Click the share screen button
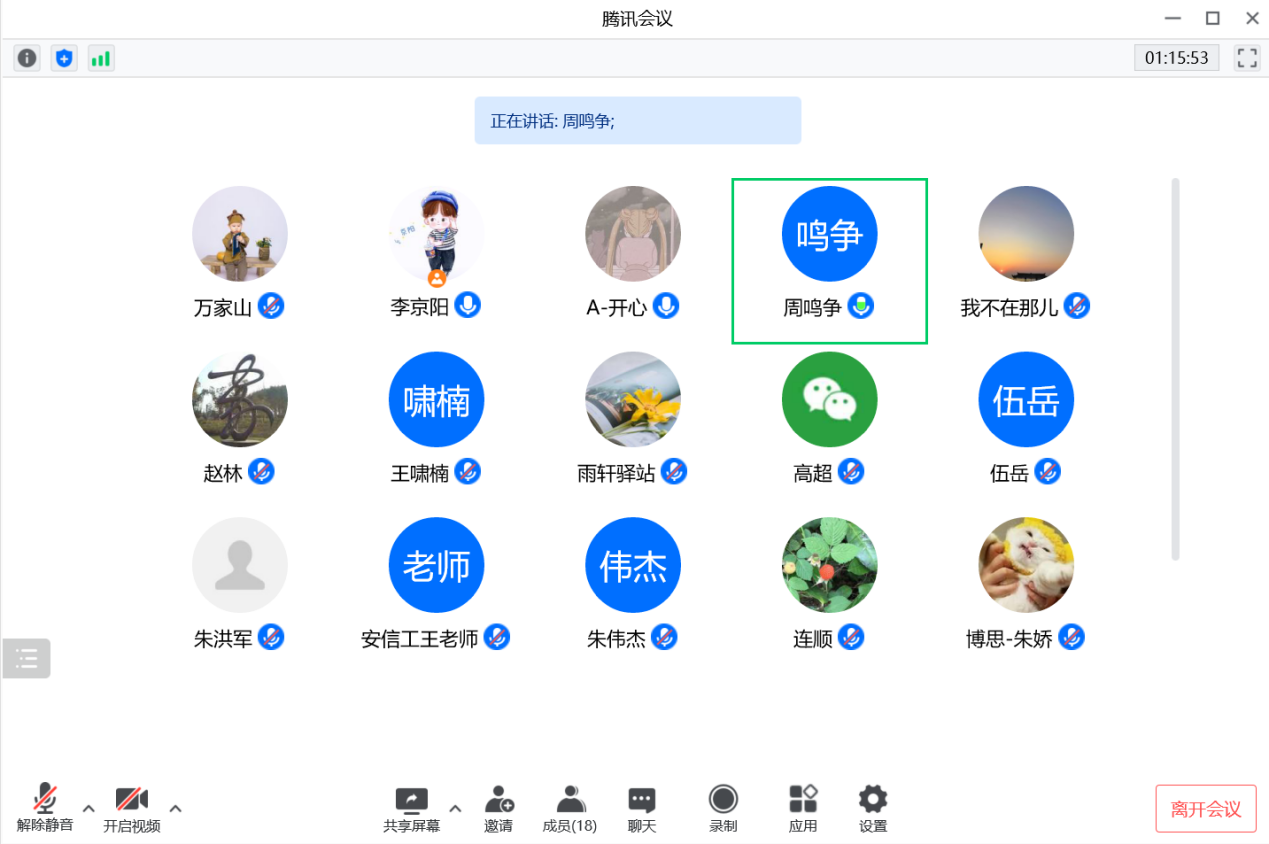Screen dimensions: 1269x844 click(x=411, y=808)
